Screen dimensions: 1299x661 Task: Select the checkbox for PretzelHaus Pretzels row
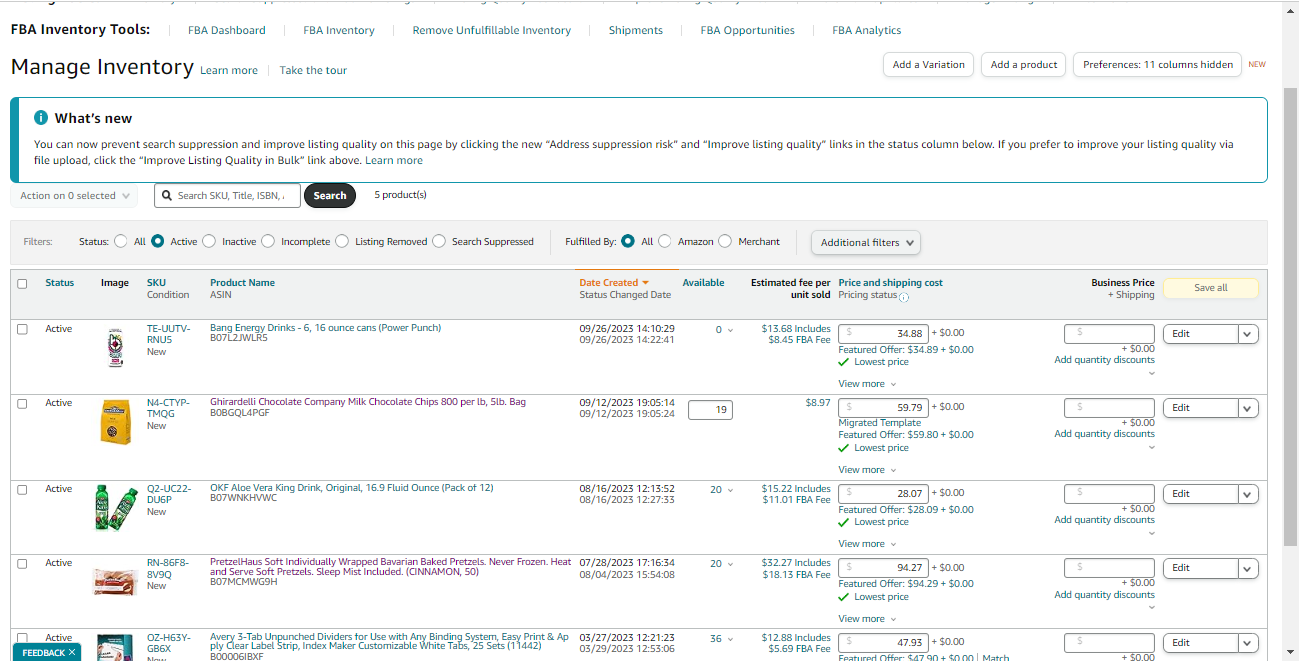22,563
